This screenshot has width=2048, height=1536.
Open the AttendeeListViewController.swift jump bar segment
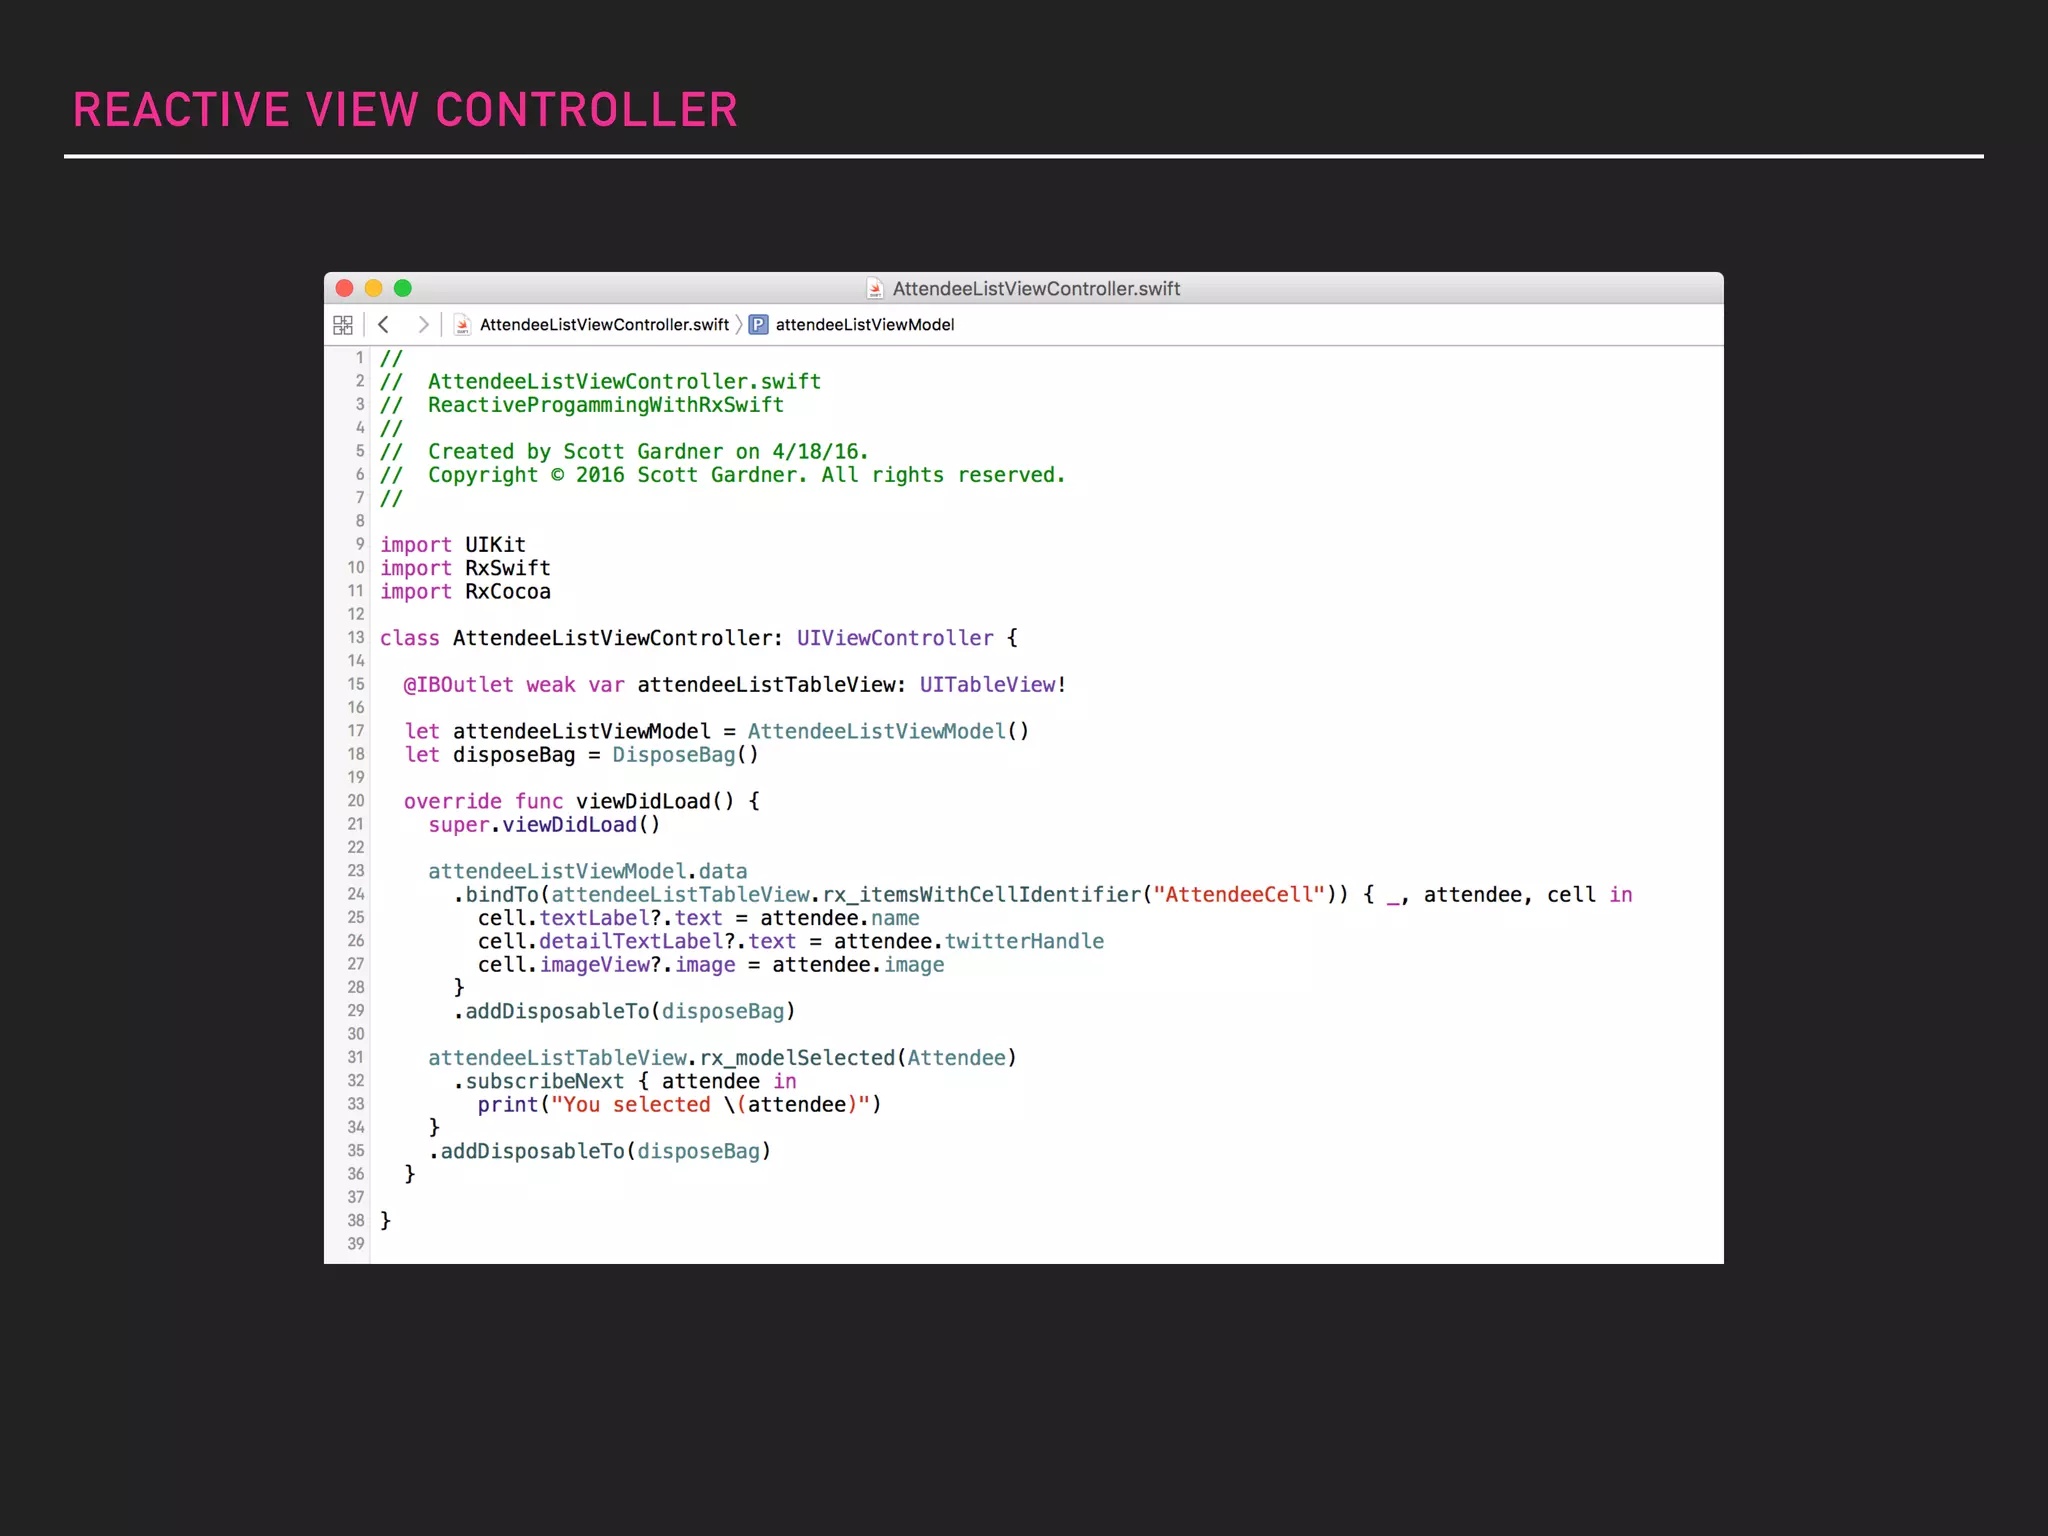604,325
